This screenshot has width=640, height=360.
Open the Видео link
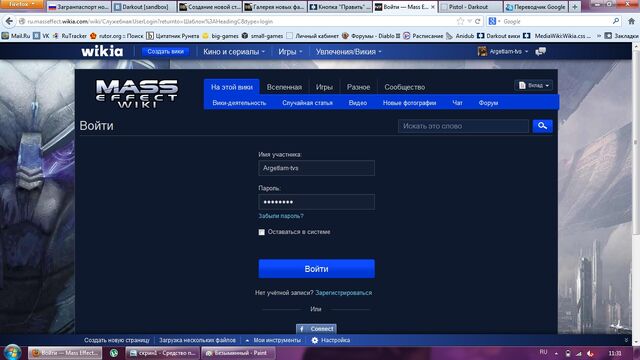(358, 103)
